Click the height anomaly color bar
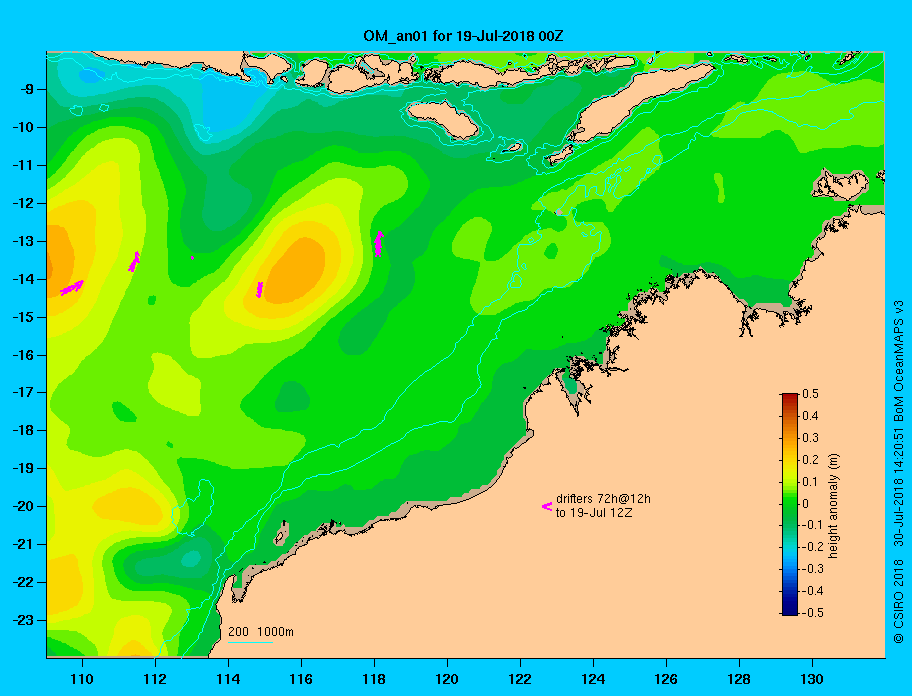Viewport: 912px width, 696px height. tap(790, 504)
